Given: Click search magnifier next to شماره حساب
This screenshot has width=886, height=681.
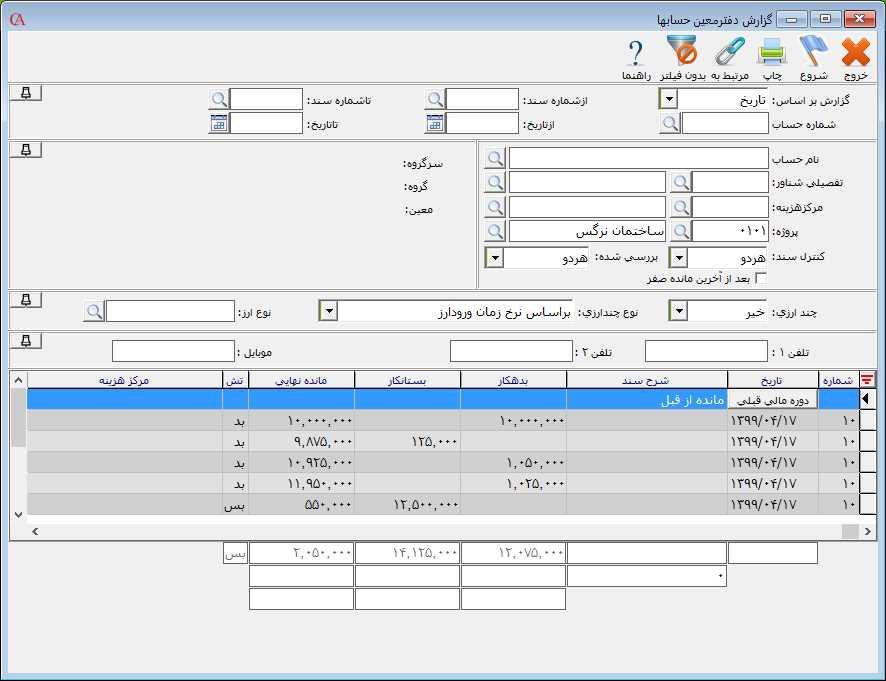Looking at the screenshot, I should coord(670,124).
